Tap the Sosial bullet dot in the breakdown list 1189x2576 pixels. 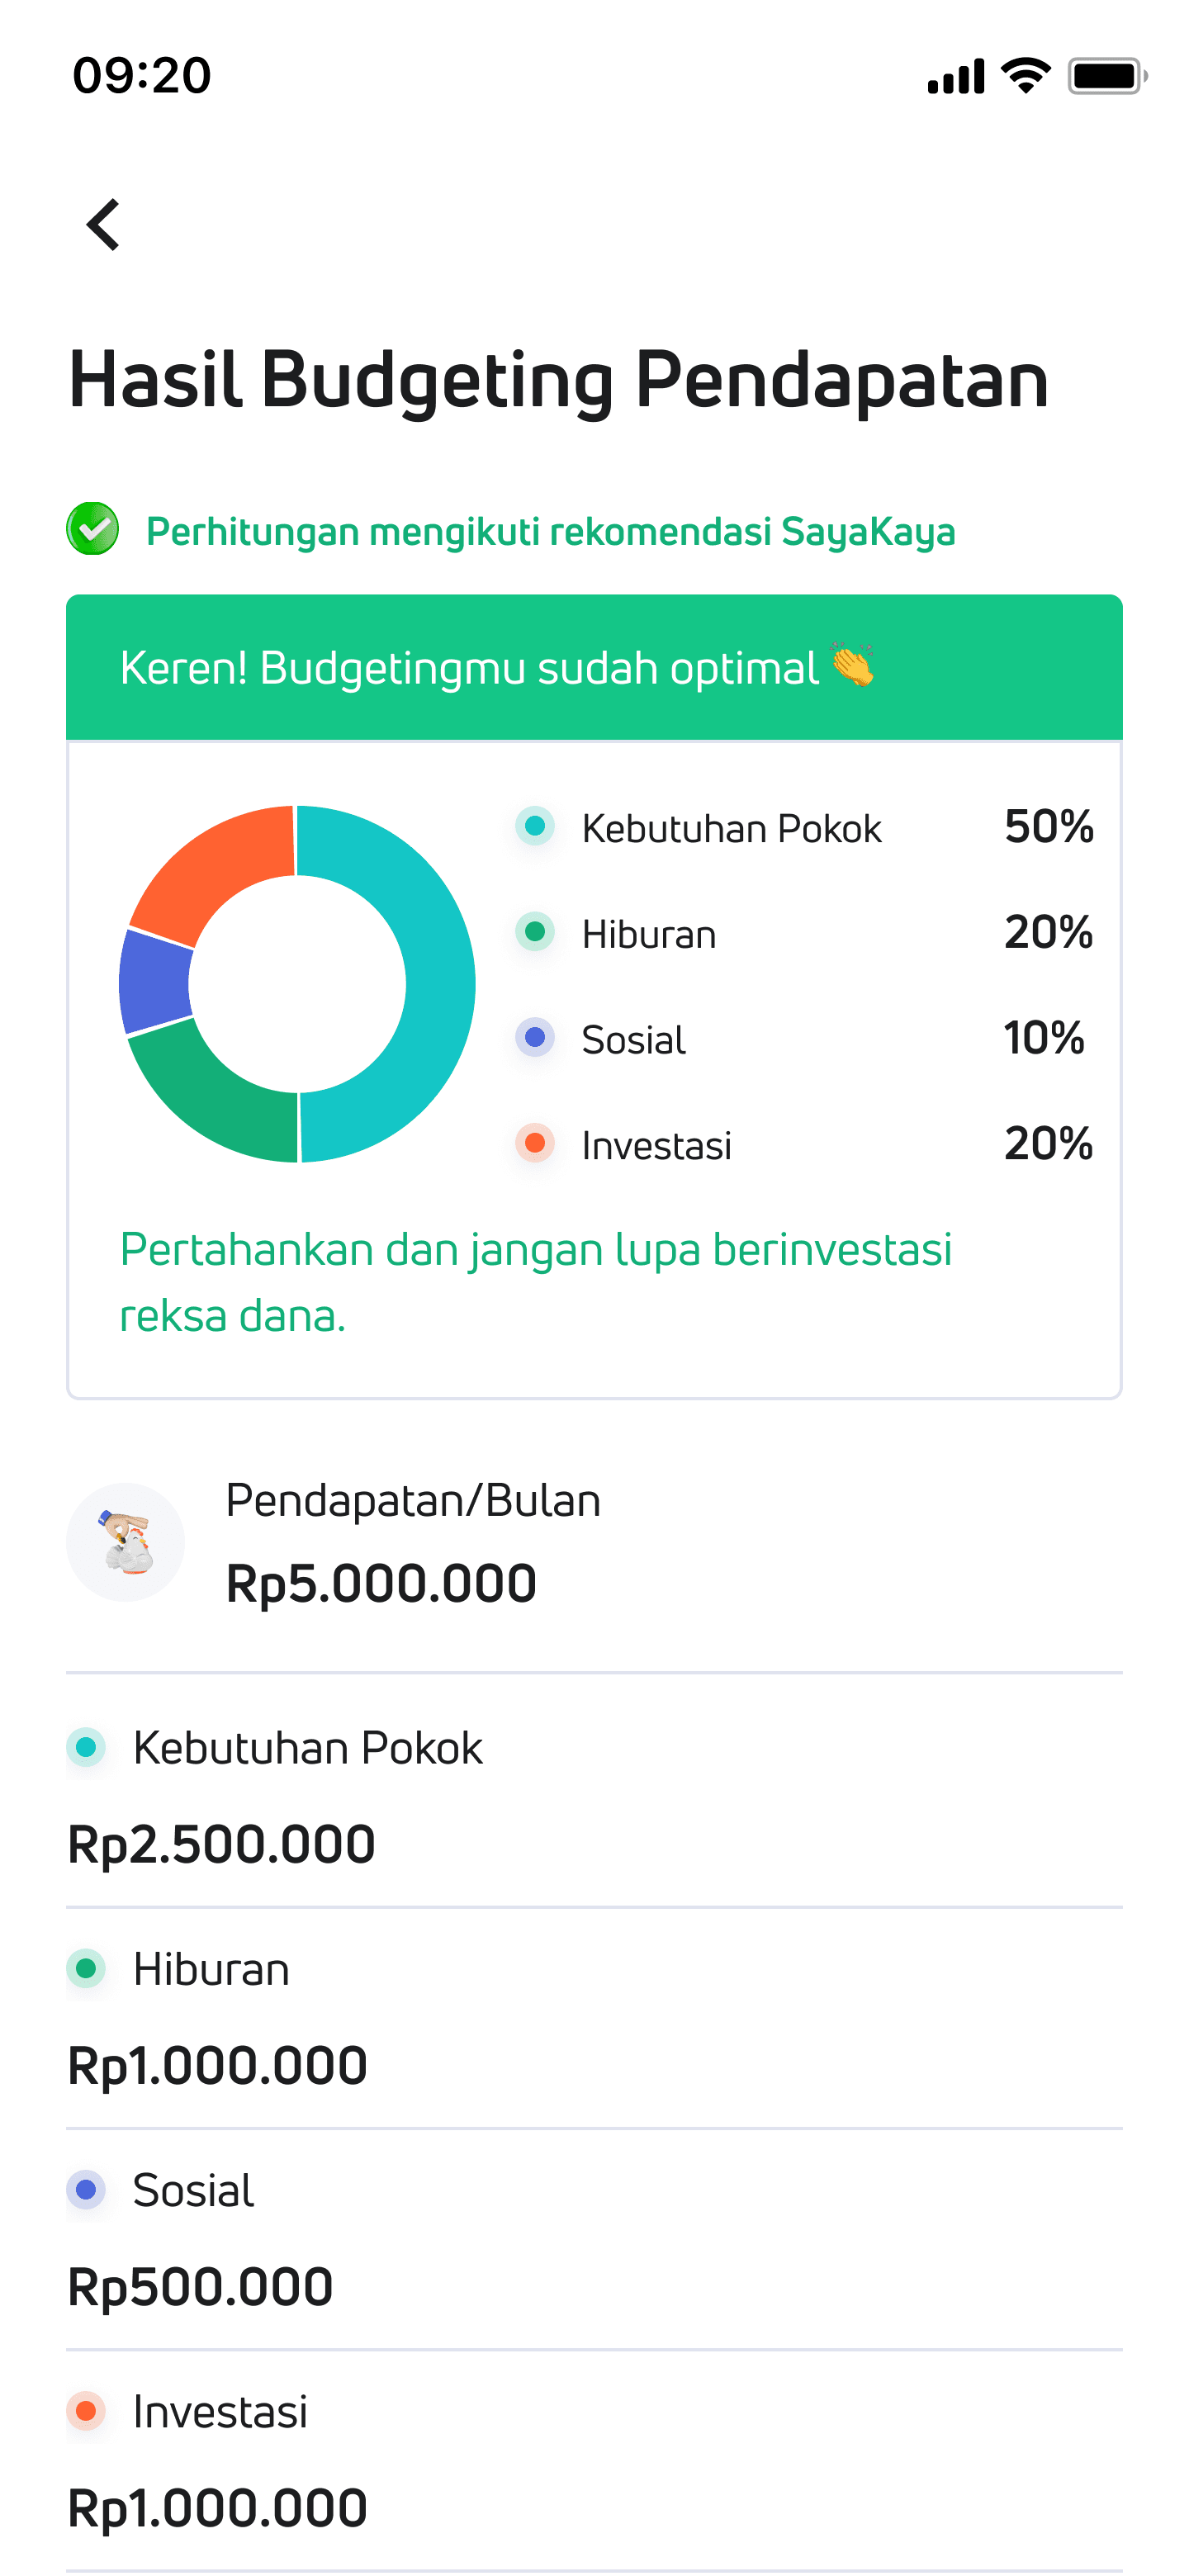pyautogui.click(x=85, y=2188)
